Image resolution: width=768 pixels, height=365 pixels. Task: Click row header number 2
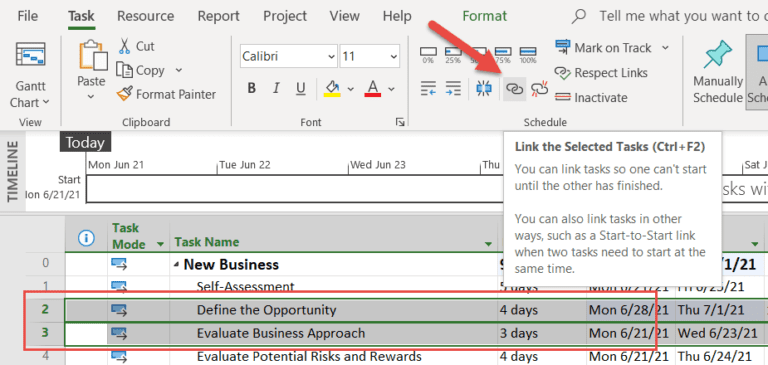point(45,310)
